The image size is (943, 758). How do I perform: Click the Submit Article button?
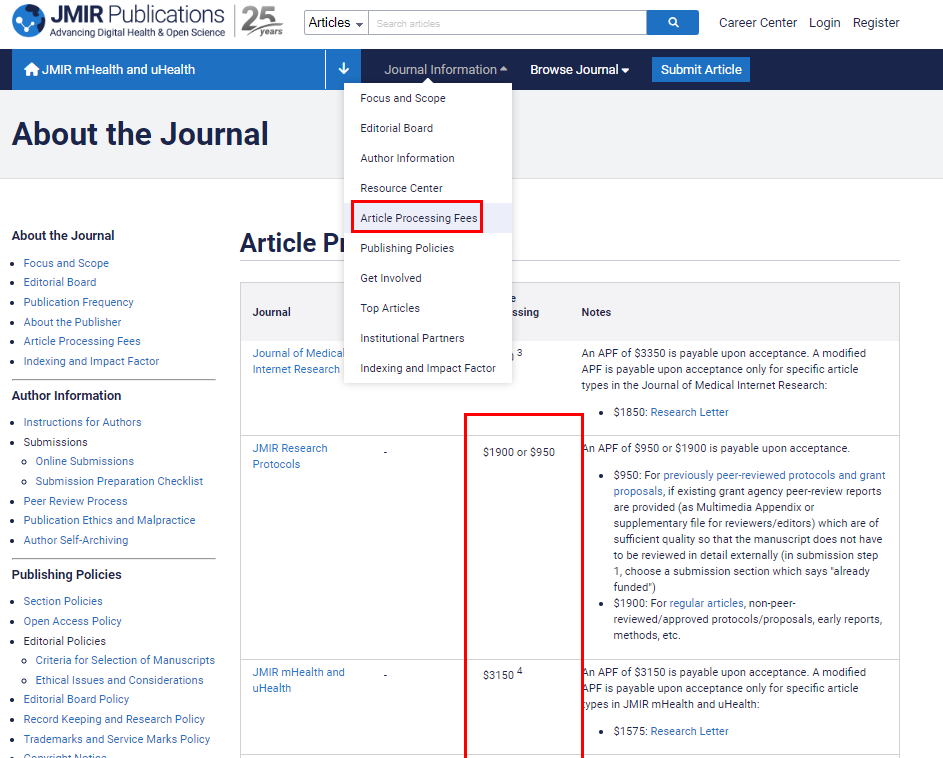point(701,70)
